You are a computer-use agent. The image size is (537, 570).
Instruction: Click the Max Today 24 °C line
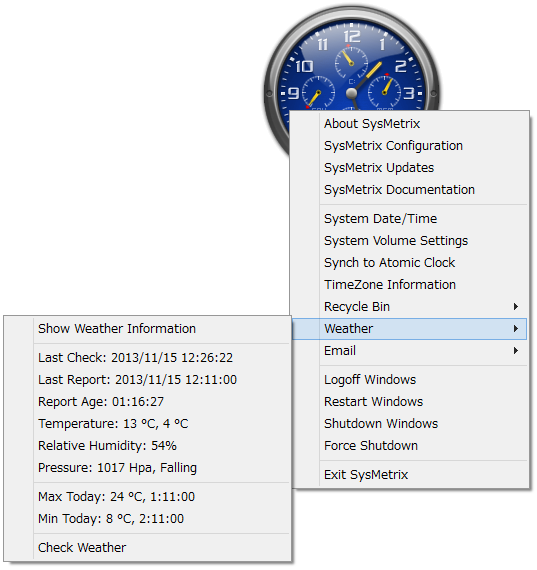pyautogui.click(x=147, y=497)
